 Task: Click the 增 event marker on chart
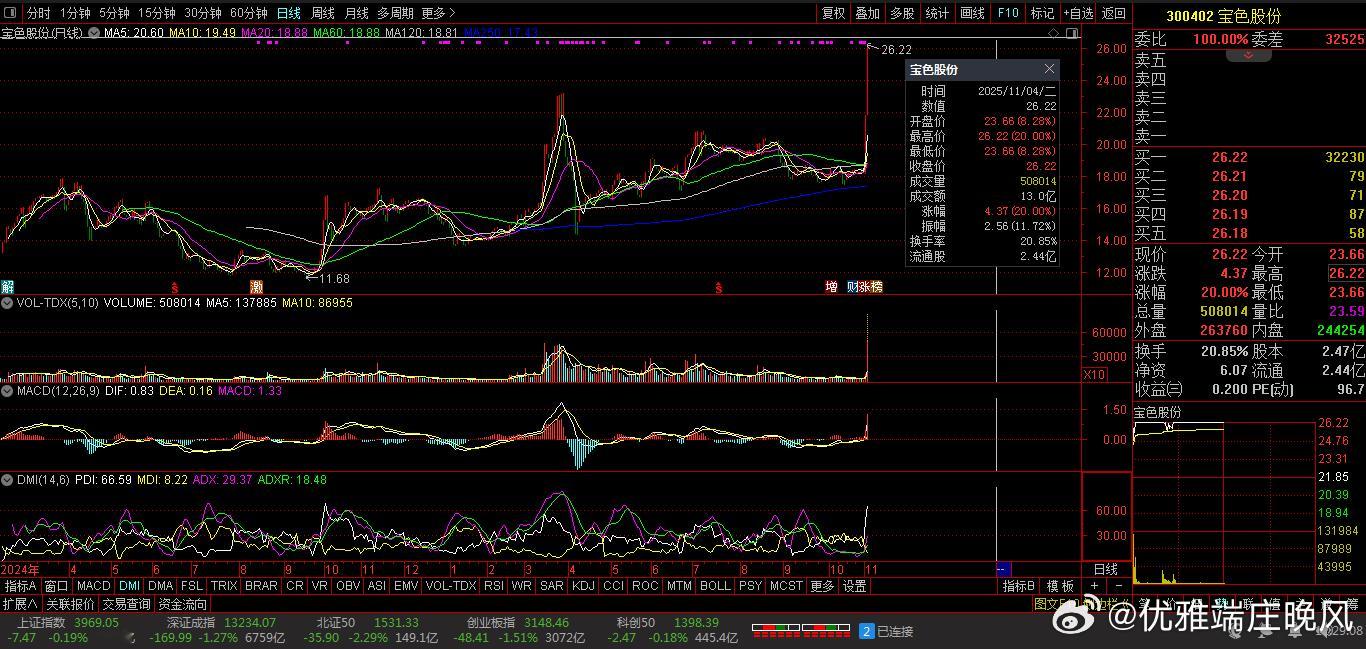pyautogui.click(x=831, y=287)
